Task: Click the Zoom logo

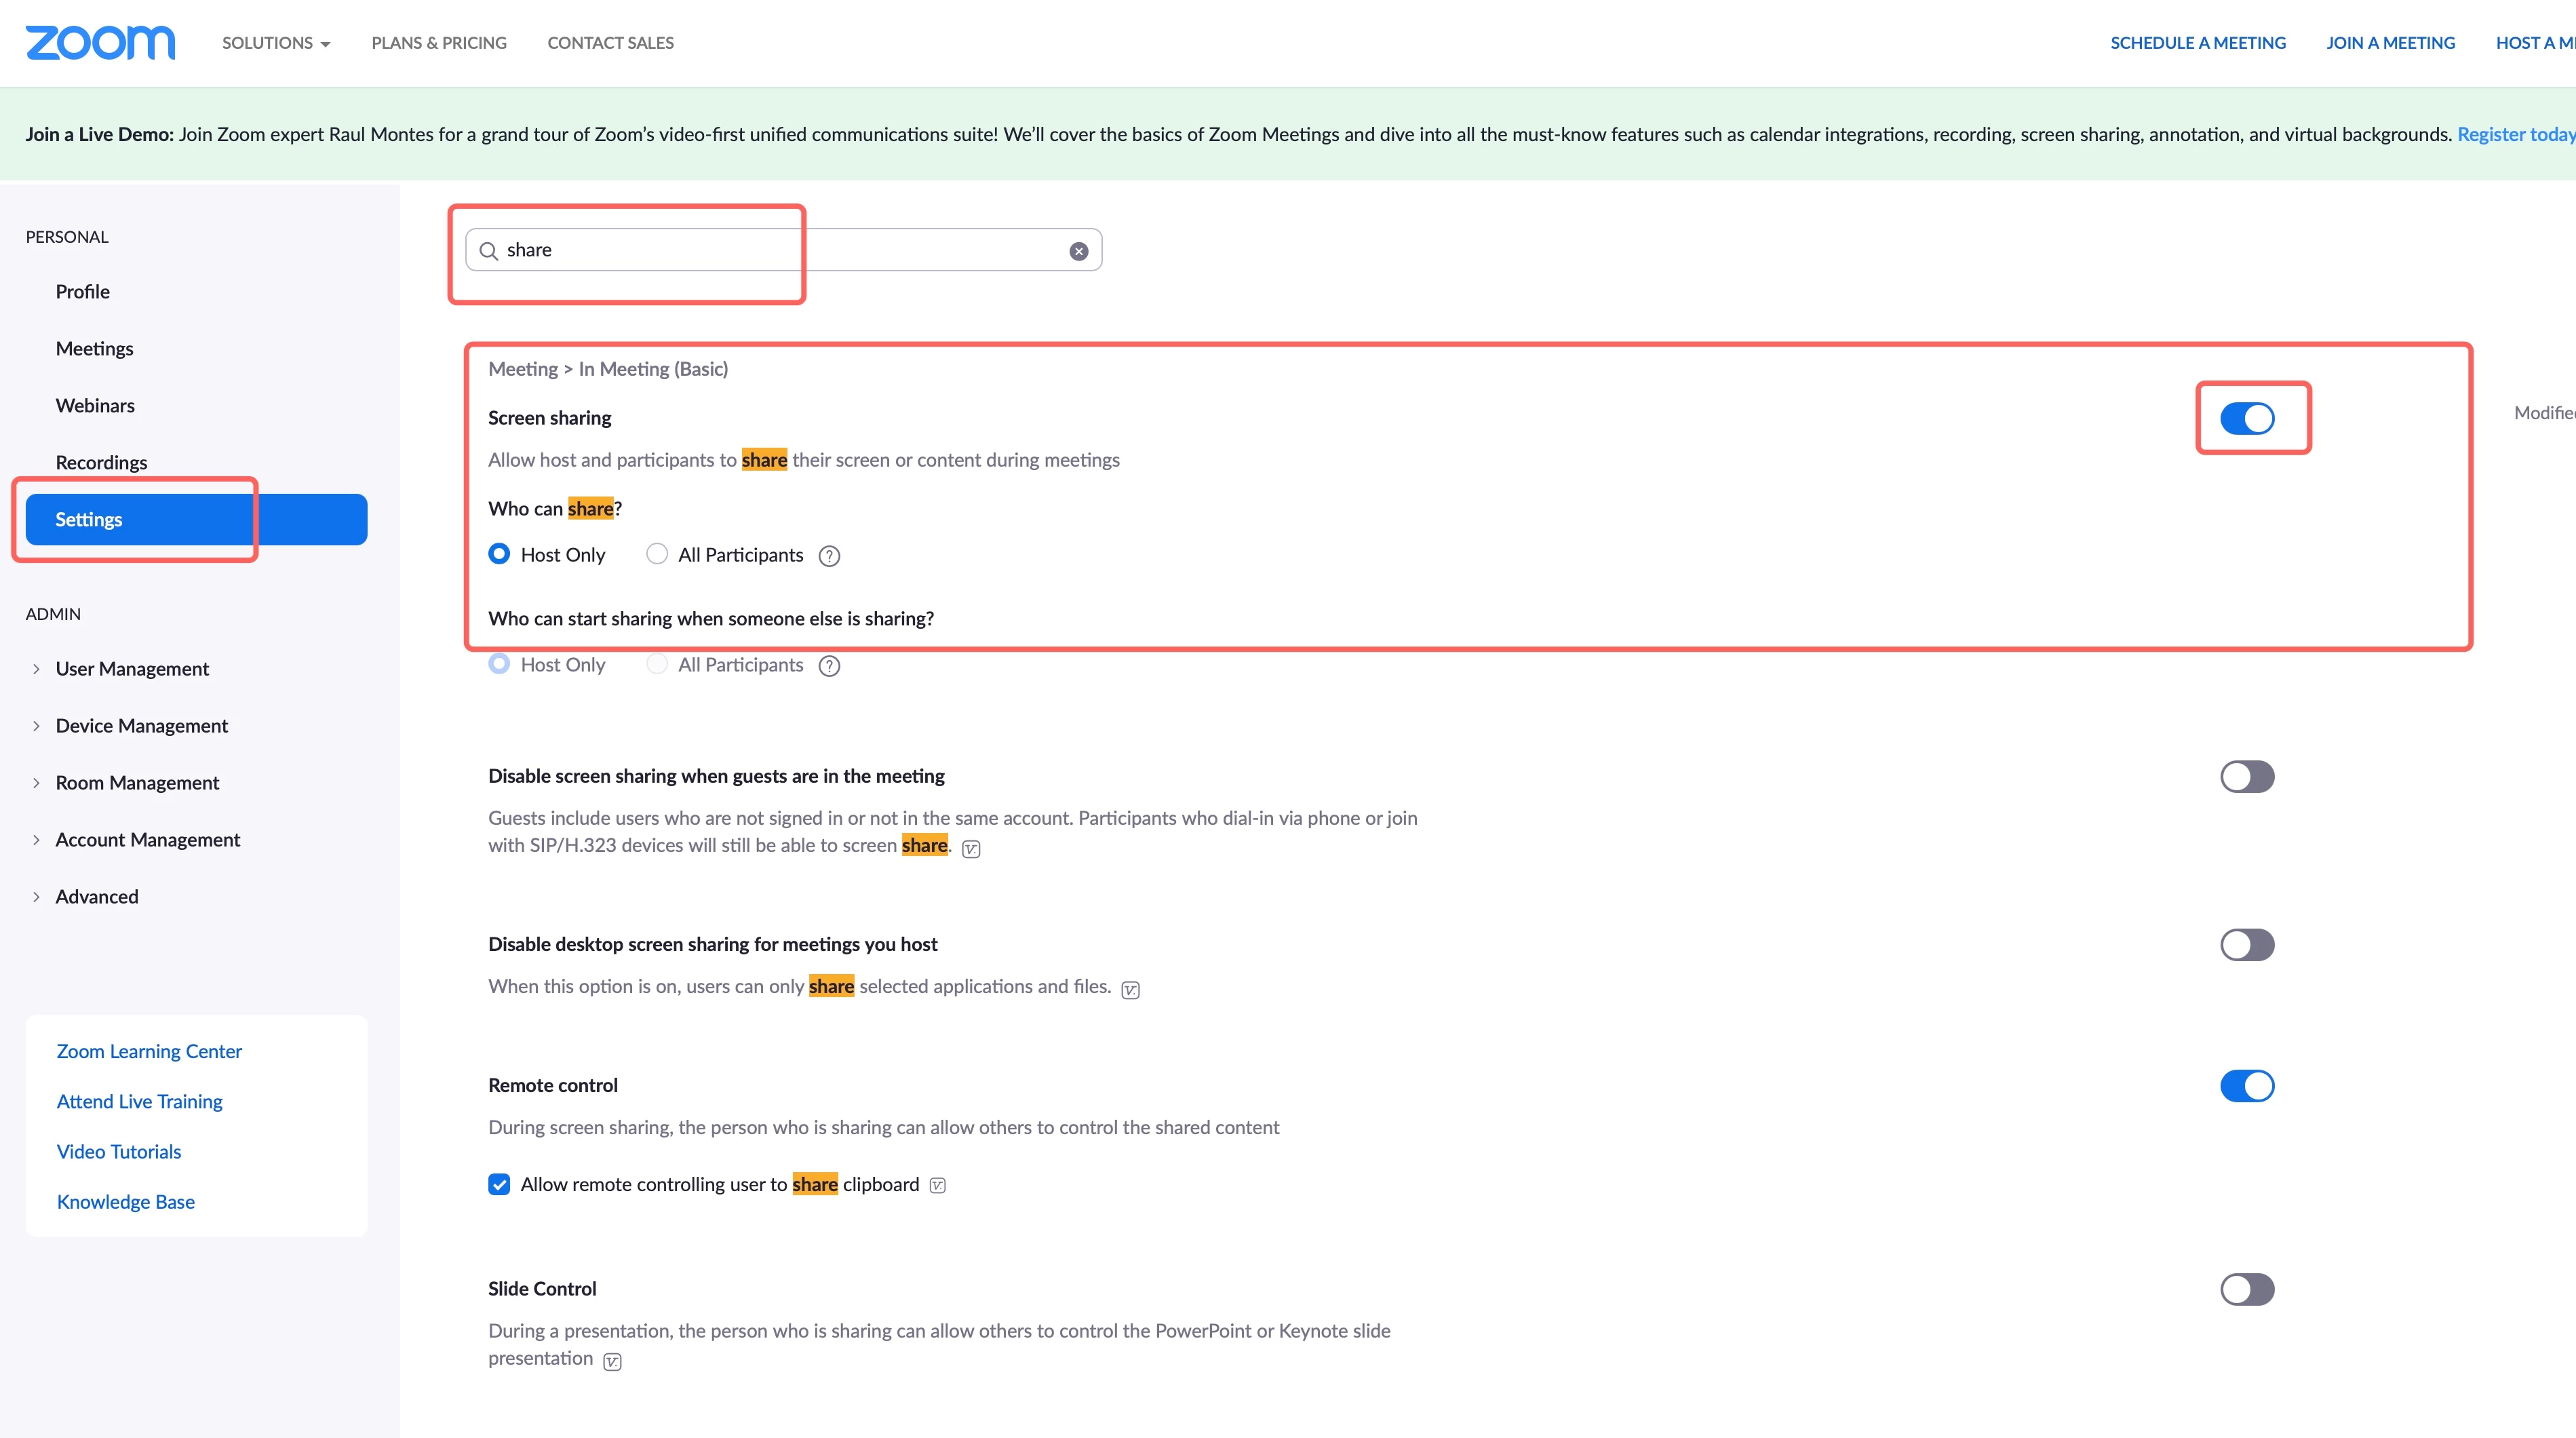Action: 100,43
